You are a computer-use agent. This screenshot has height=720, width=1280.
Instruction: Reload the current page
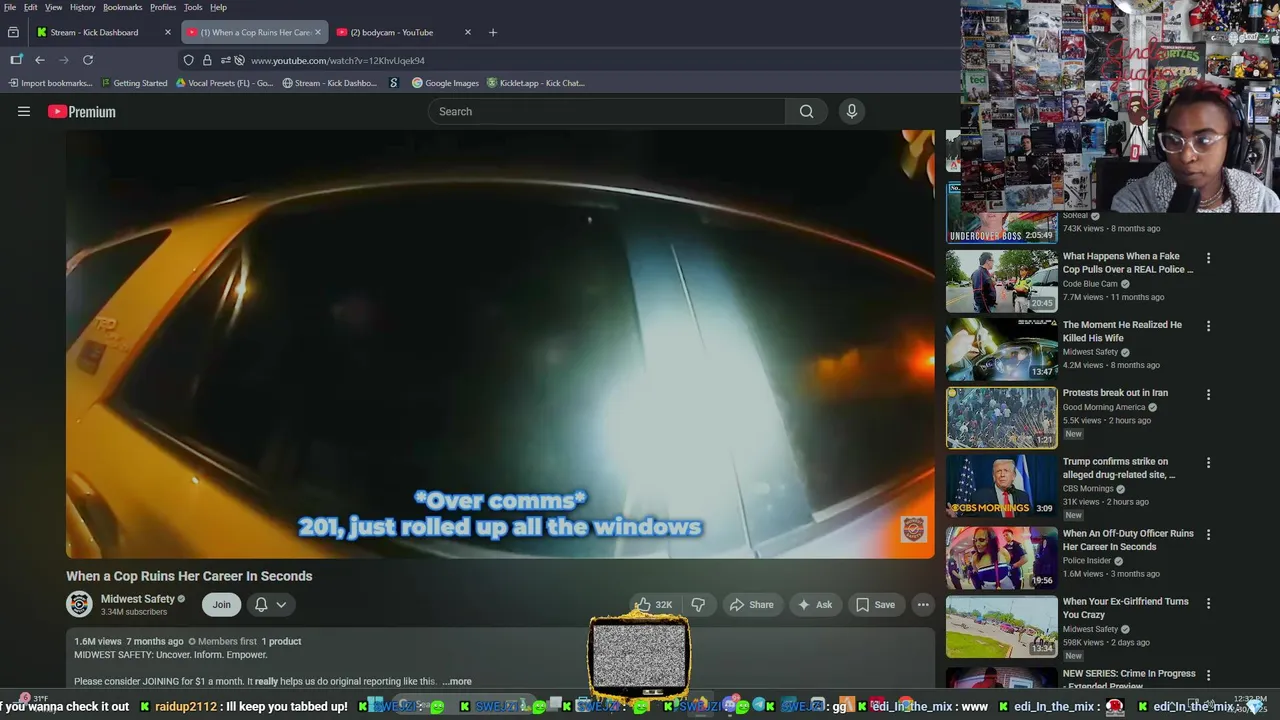pos(88,60)
